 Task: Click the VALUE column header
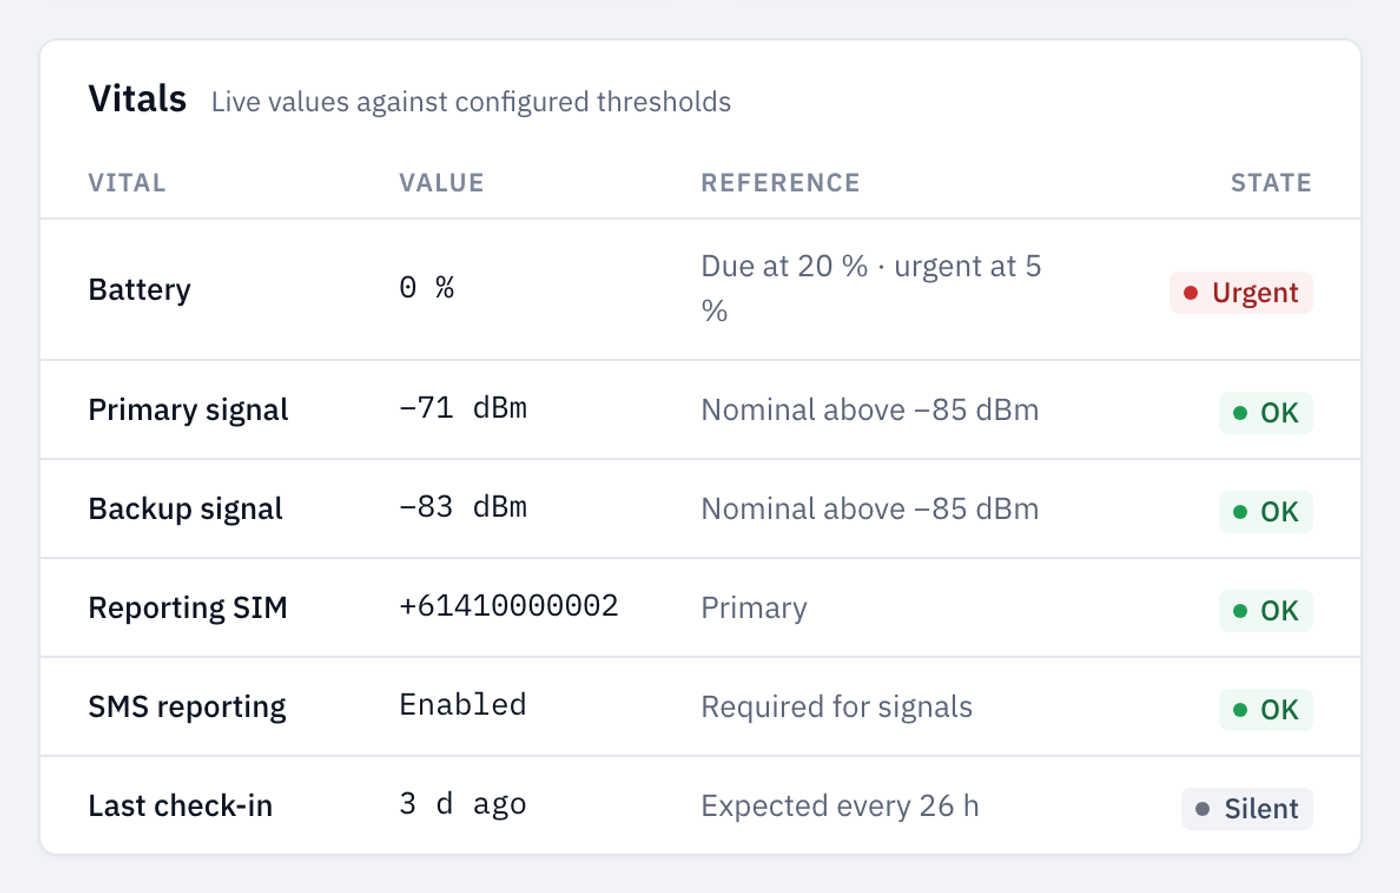pos(442,183)
